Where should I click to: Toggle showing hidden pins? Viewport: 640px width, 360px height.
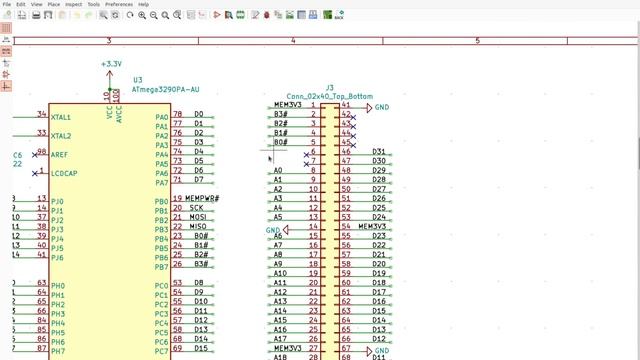(6, 74)
